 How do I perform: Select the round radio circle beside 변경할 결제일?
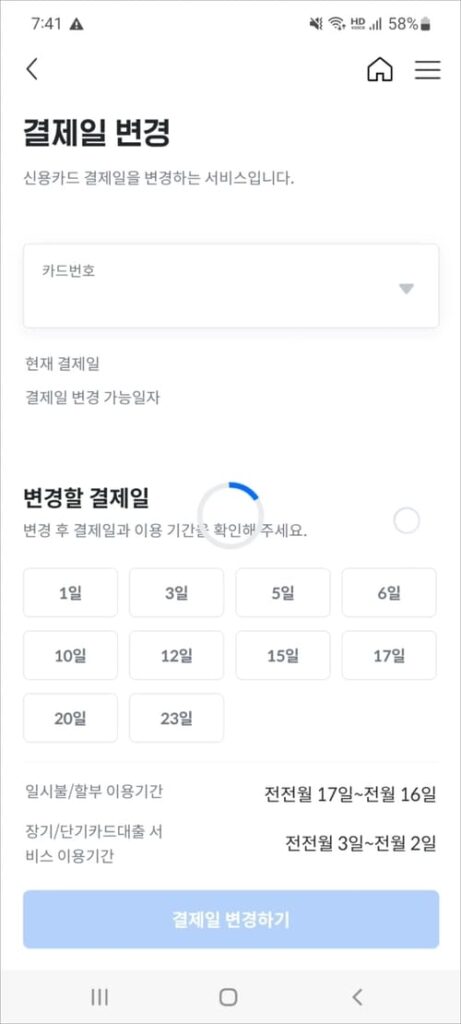point(407,520)
